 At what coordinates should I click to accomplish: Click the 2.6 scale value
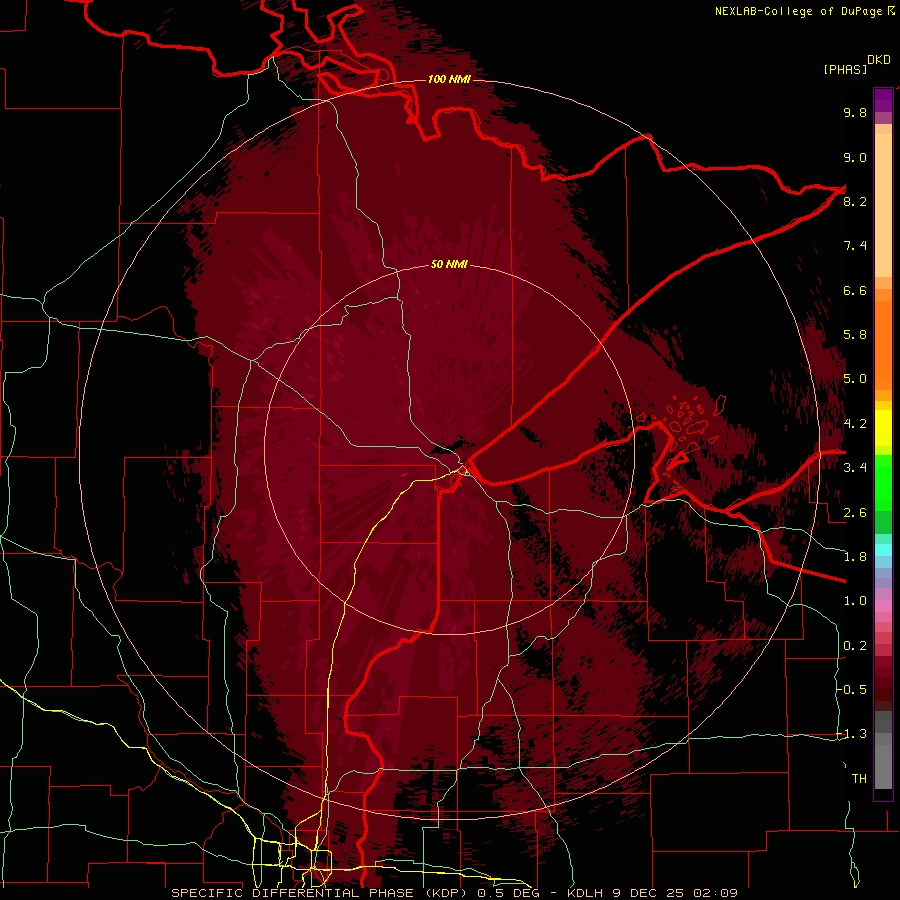[855, 513]
